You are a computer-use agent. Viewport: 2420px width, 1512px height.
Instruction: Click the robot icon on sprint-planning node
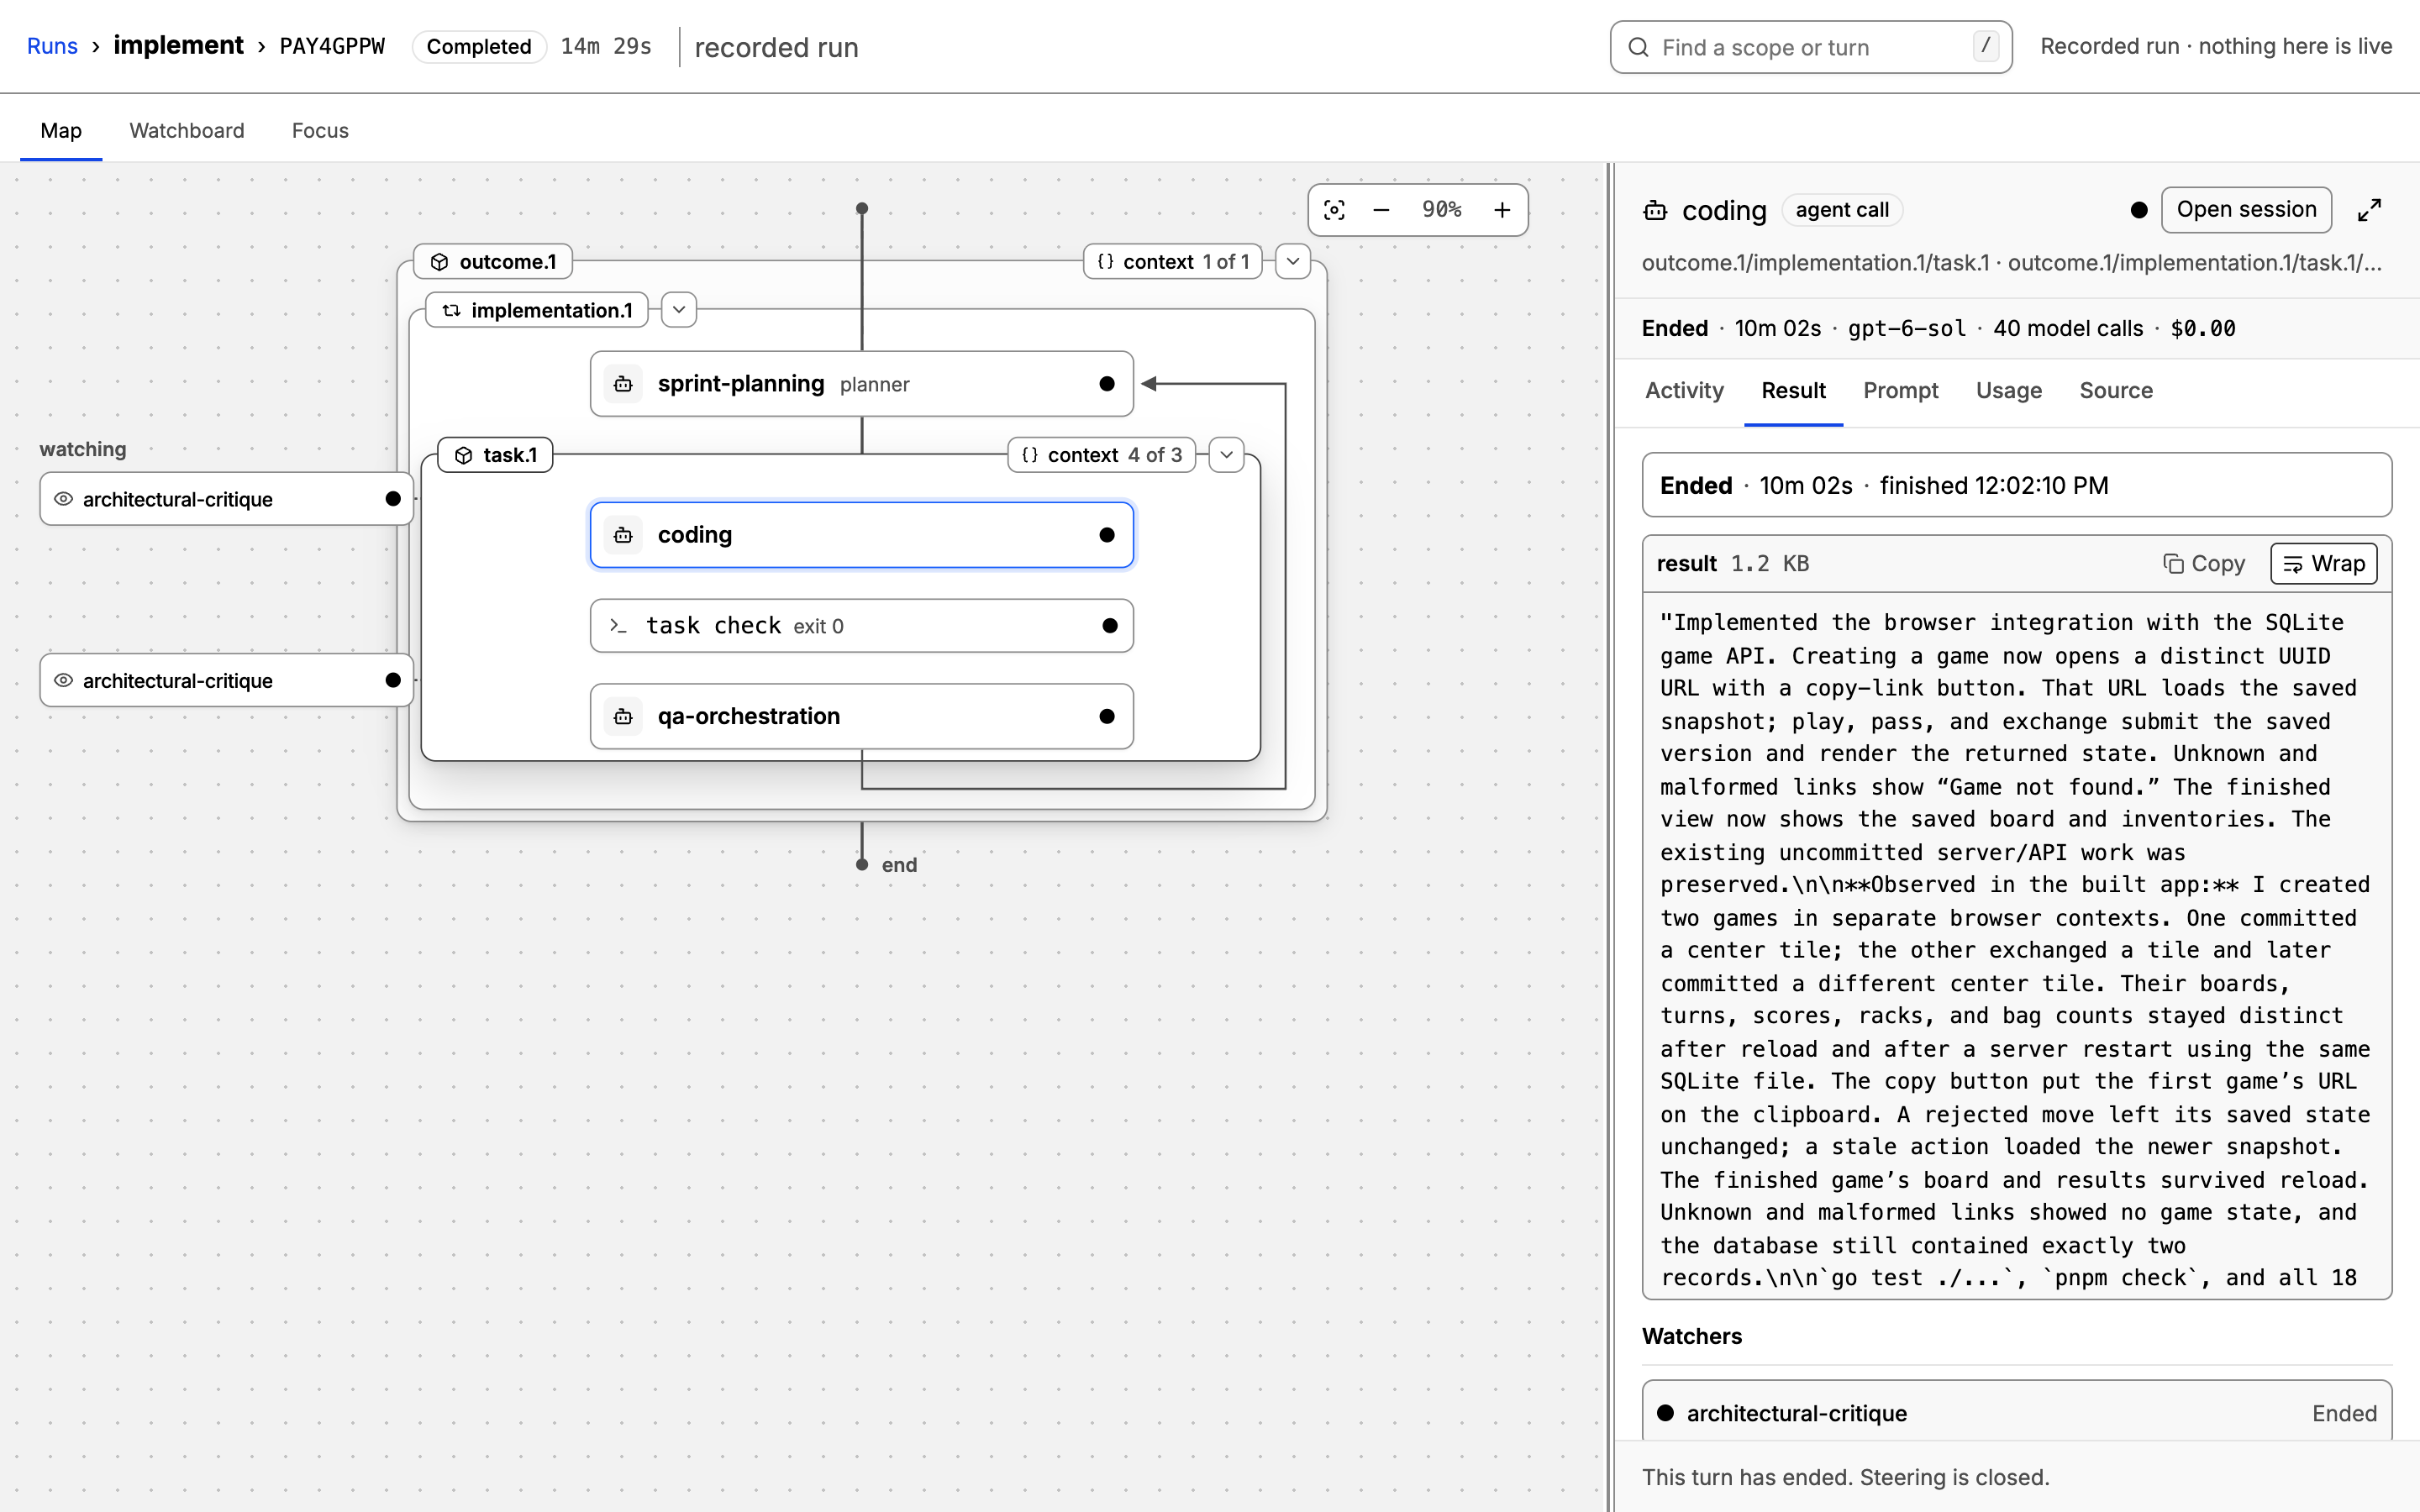[x=623, y=384]
